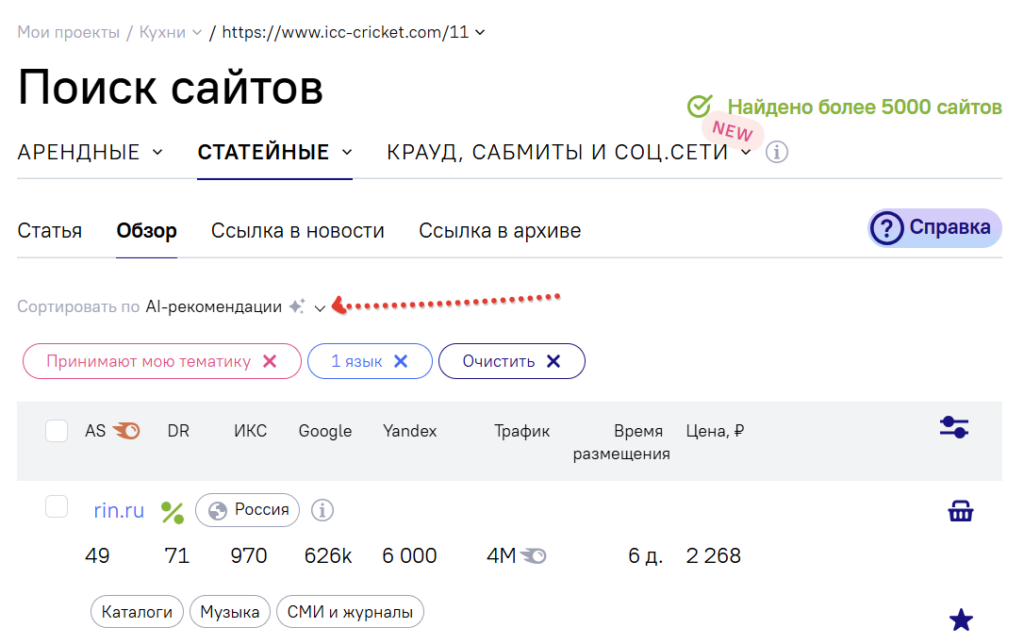This screenshot has height=644, width=1024.
Task: Add rin.ru to favorites with star icon
Action: [960, 620]
